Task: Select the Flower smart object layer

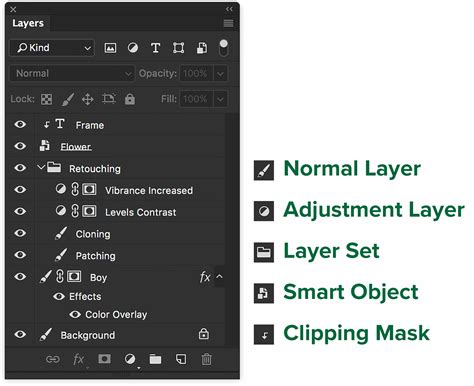Action: click(x=76, y=147)
